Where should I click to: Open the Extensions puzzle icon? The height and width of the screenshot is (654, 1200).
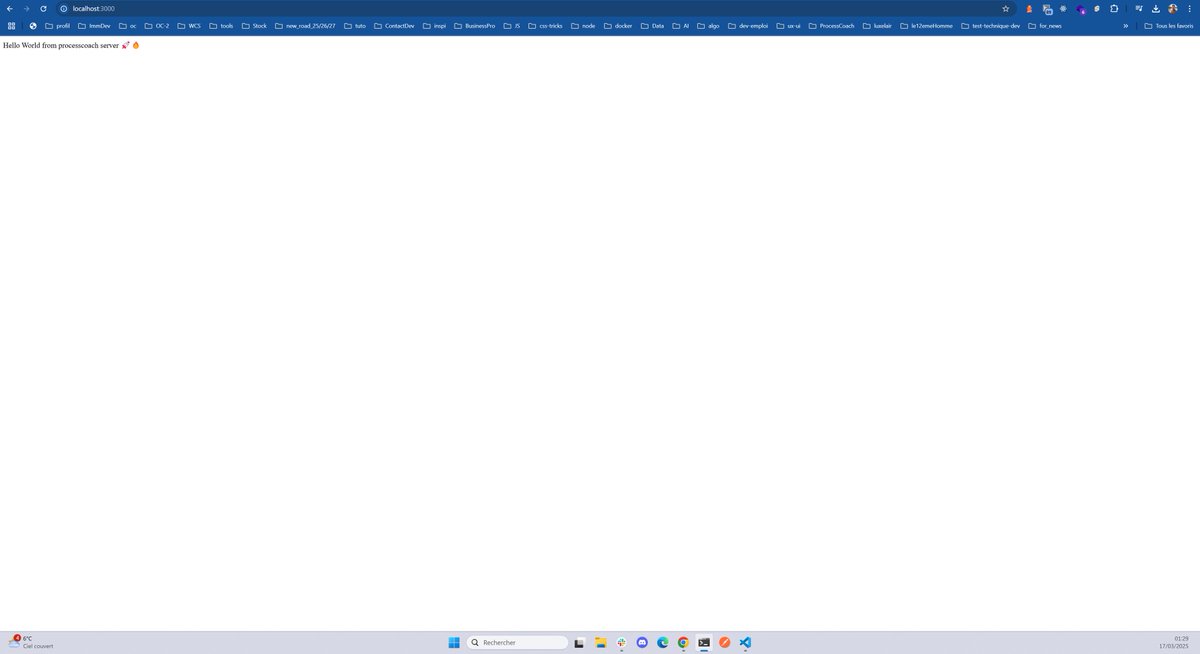click(1114, 8)
